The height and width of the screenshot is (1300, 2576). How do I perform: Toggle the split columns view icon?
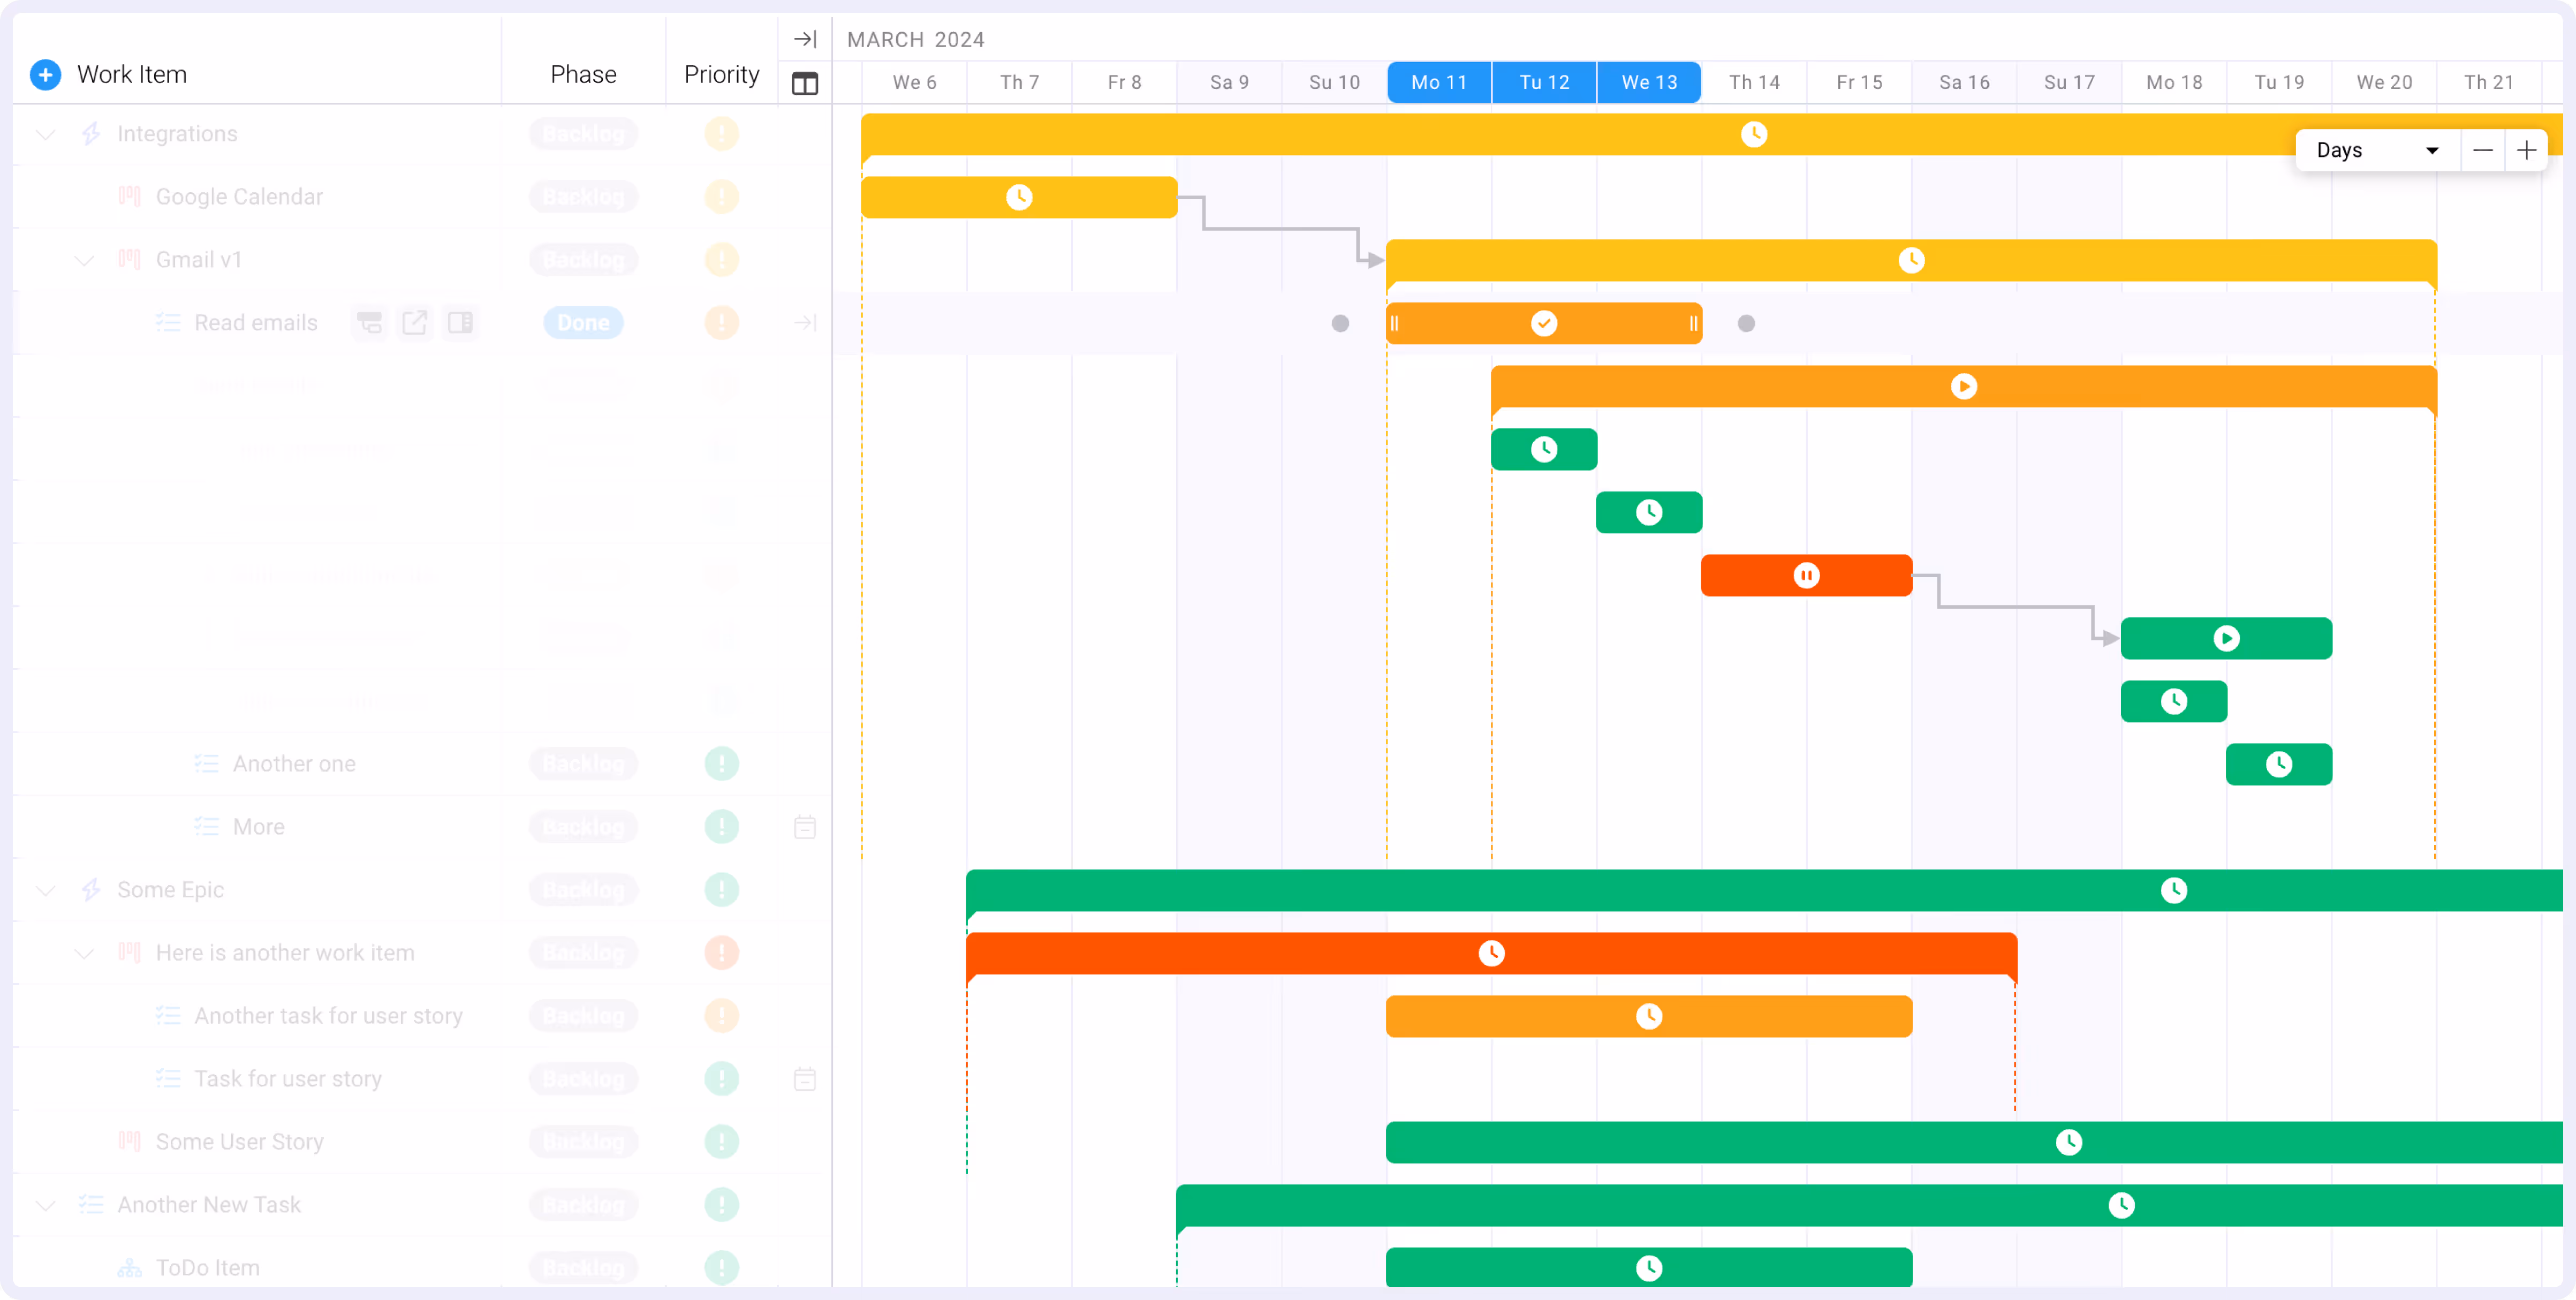point(805,83)
